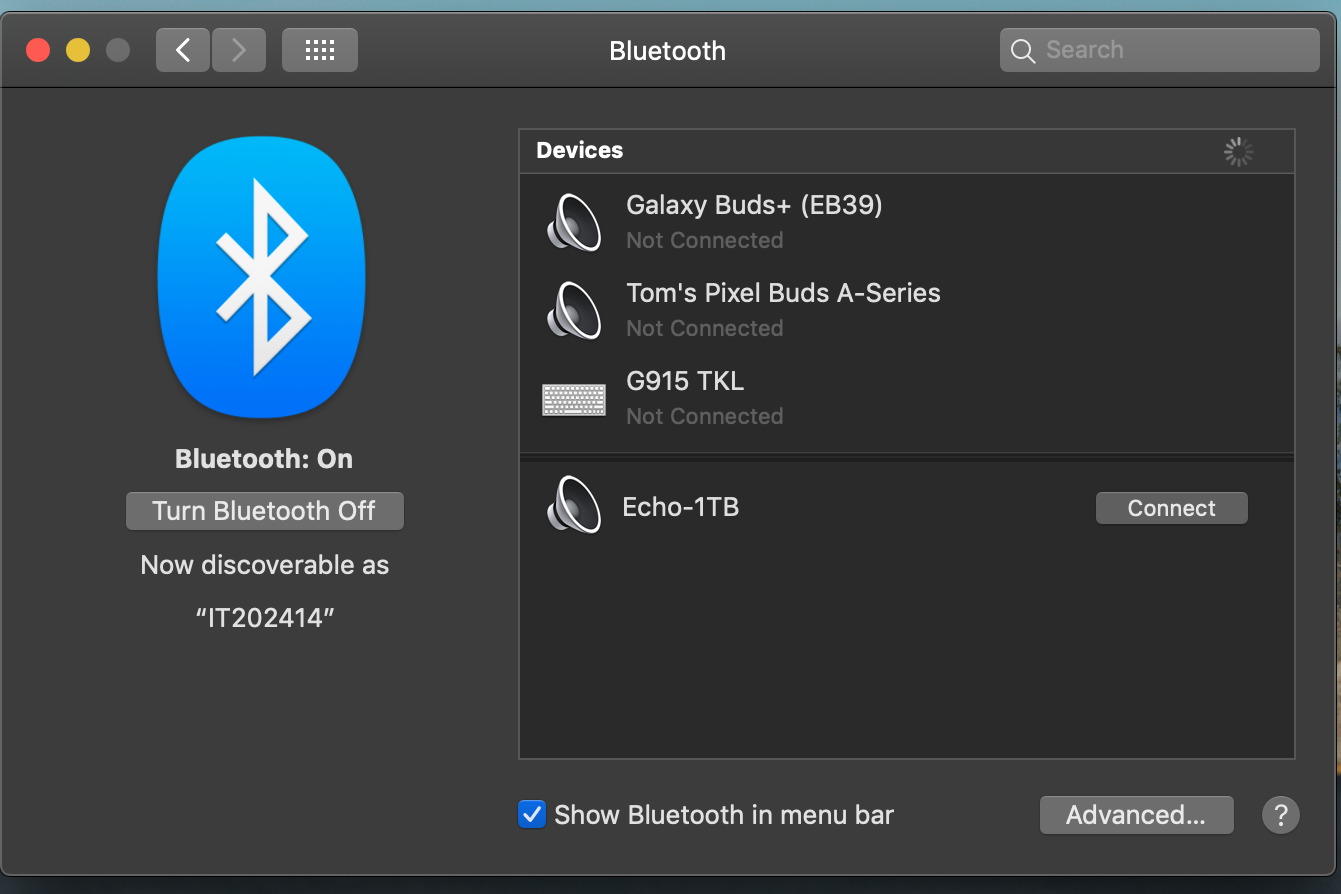Image resolution: width=1341 pixels, height=894 pixels.
Task: Click the Bluetooth window title
Action: 668,51
